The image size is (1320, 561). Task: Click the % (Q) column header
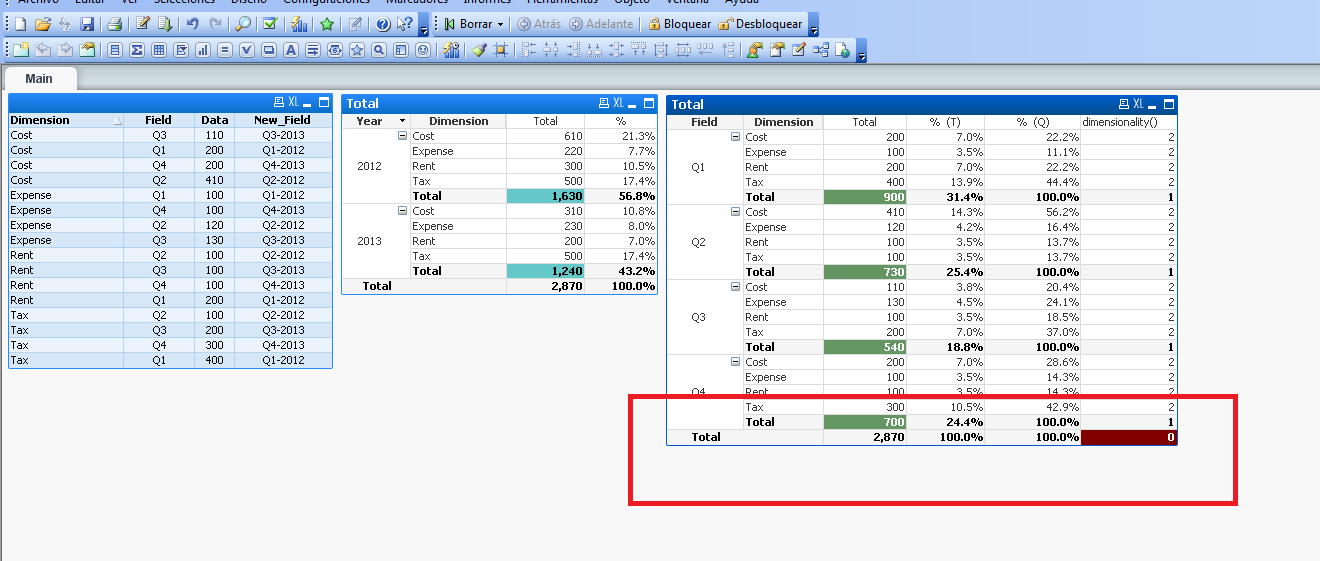1033,122
